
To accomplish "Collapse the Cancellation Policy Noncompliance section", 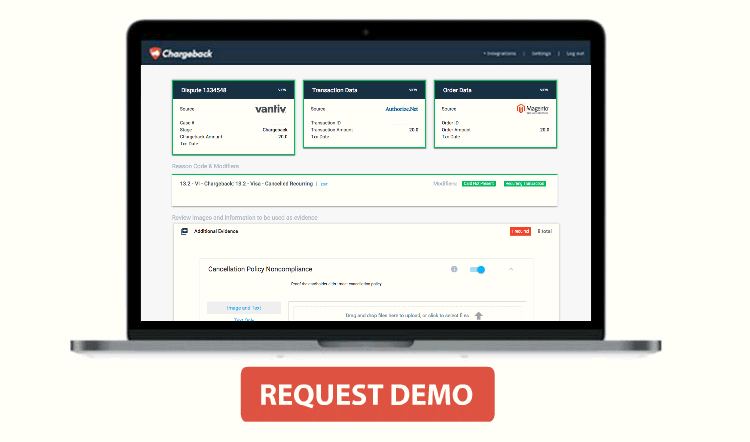I will coord(511,269).
